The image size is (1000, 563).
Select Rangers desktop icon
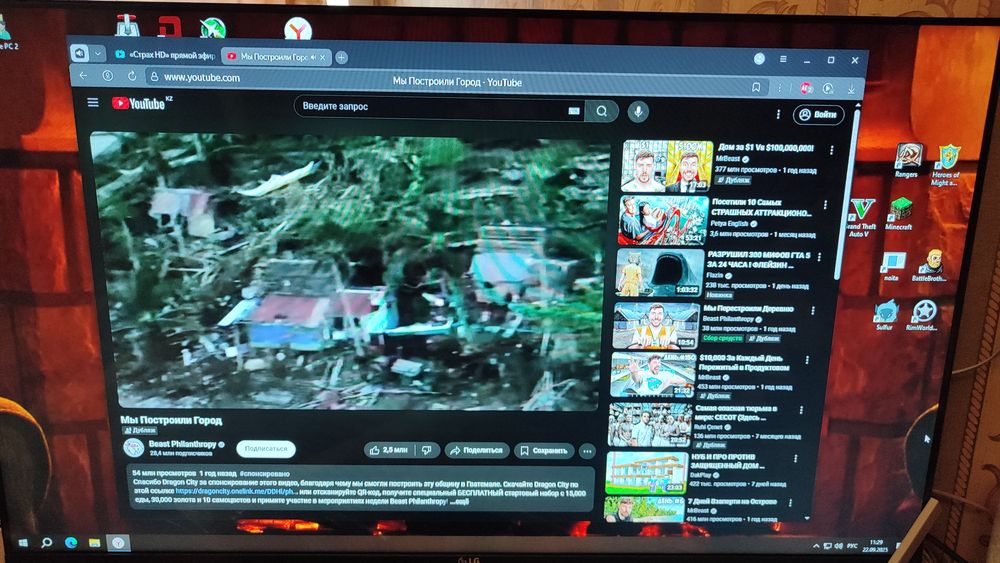906,161
